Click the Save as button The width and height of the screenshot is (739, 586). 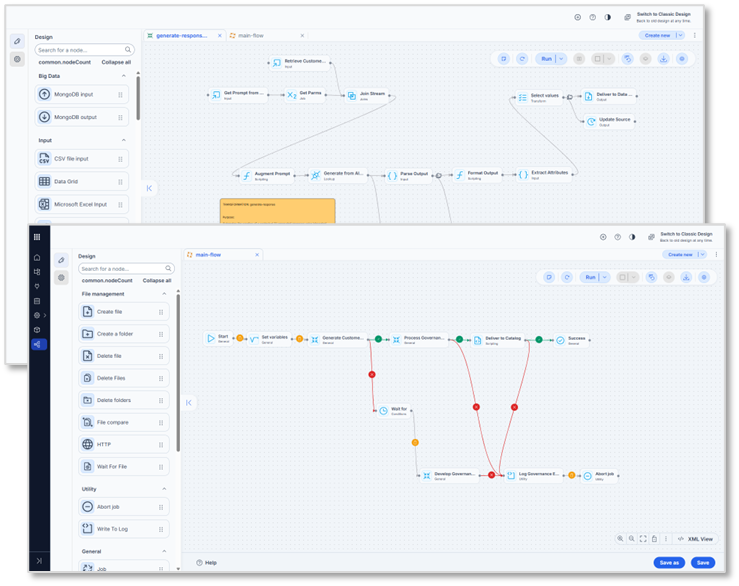point(669,562)
